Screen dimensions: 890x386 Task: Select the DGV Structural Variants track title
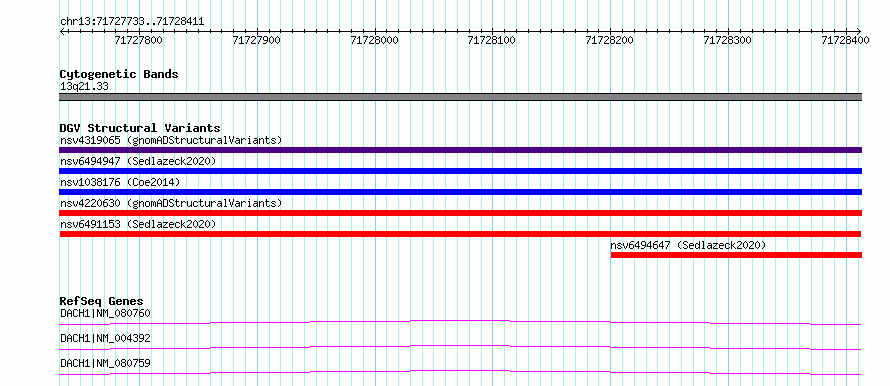(140, 128)
